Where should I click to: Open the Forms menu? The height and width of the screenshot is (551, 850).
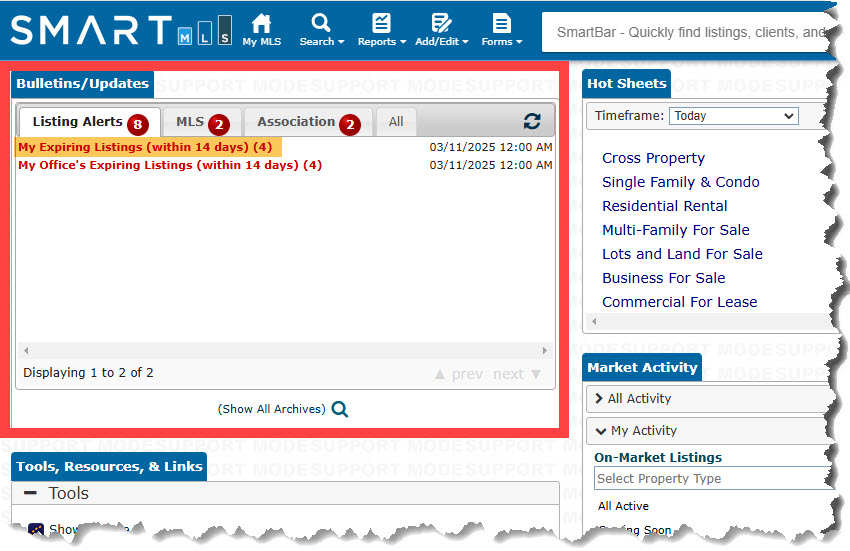[501, 30]
